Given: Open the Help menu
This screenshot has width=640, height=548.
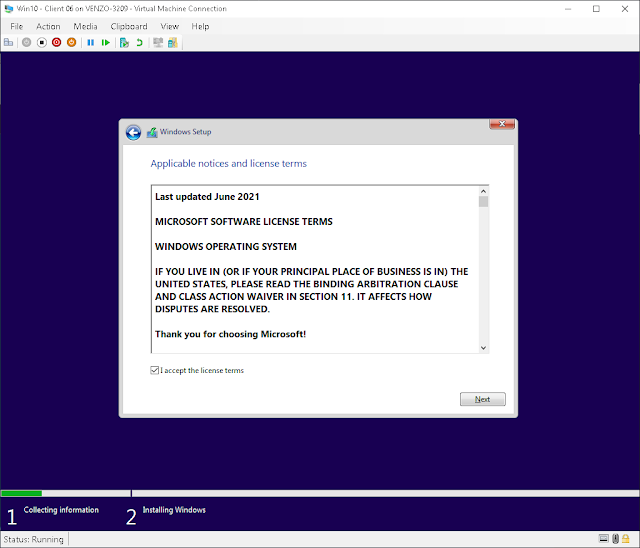Looking at the screenshot, I should pos(200,27).
